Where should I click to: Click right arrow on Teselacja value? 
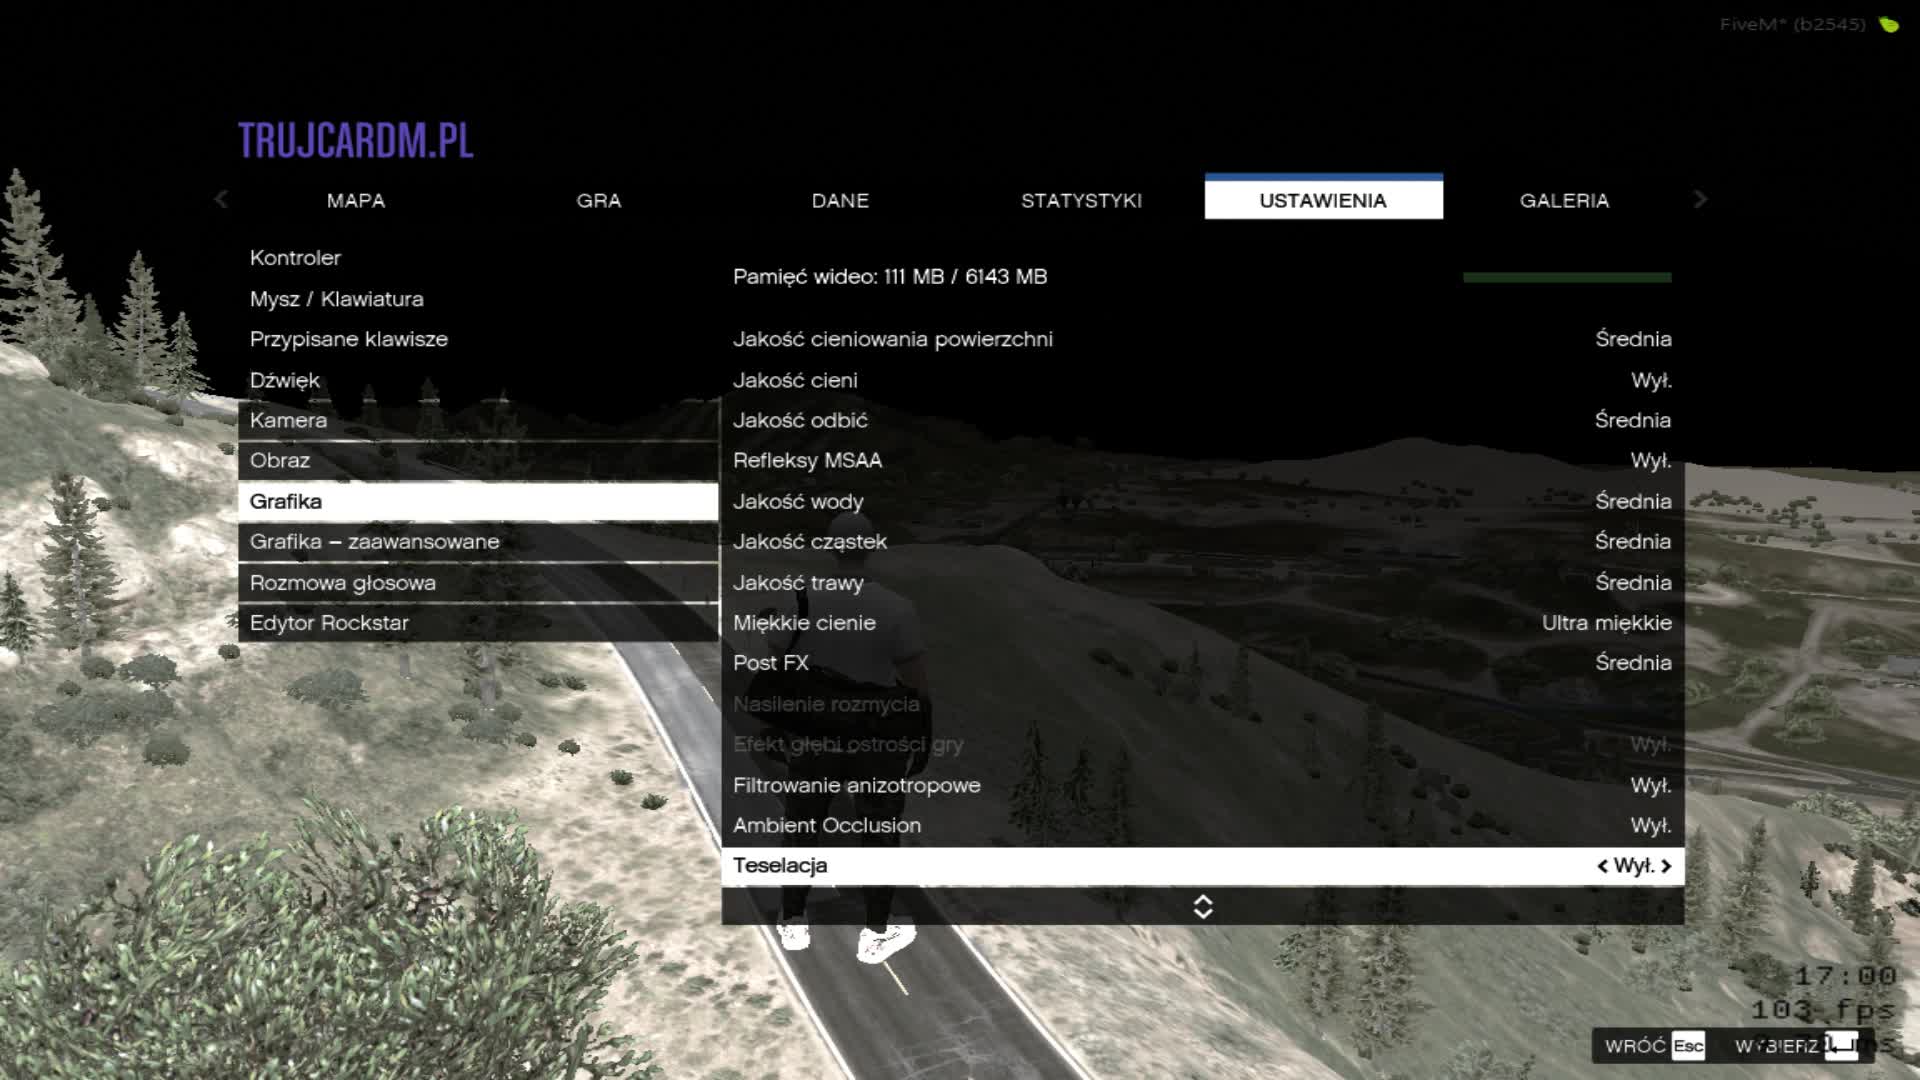click(1666, 866)
